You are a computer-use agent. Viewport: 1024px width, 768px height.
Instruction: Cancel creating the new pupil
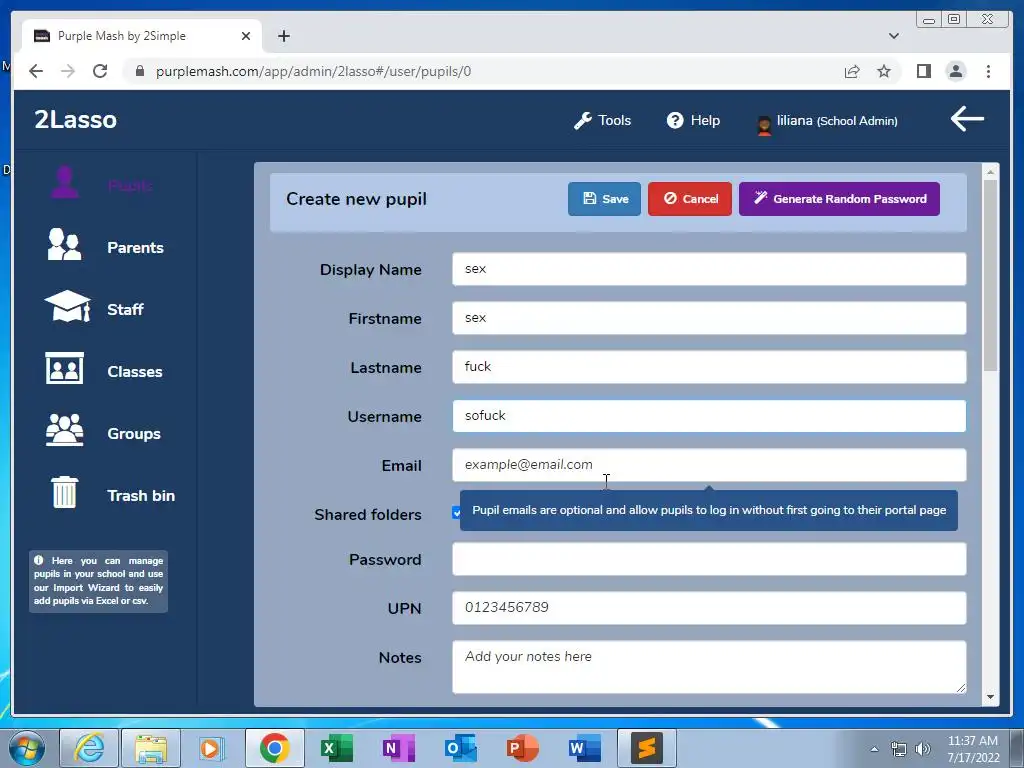tap(690, 199)
